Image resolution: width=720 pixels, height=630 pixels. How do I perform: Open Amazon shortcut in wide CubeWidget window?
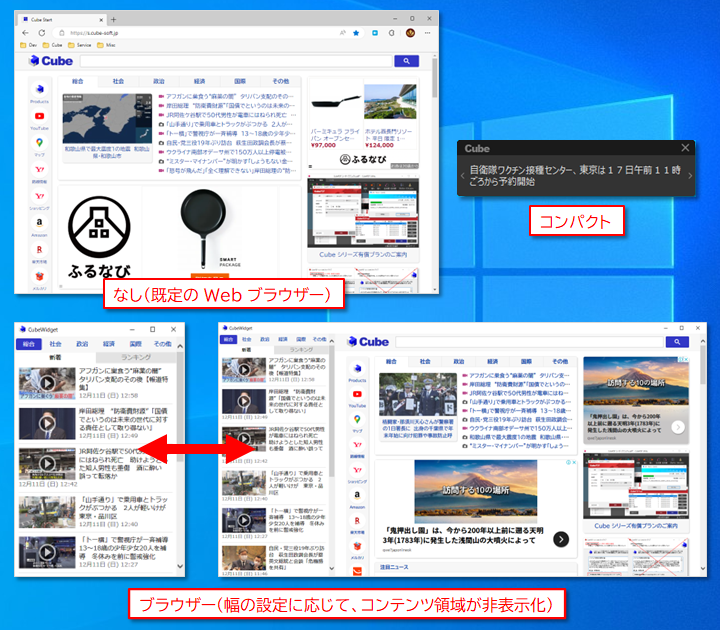tap(357, 498)
